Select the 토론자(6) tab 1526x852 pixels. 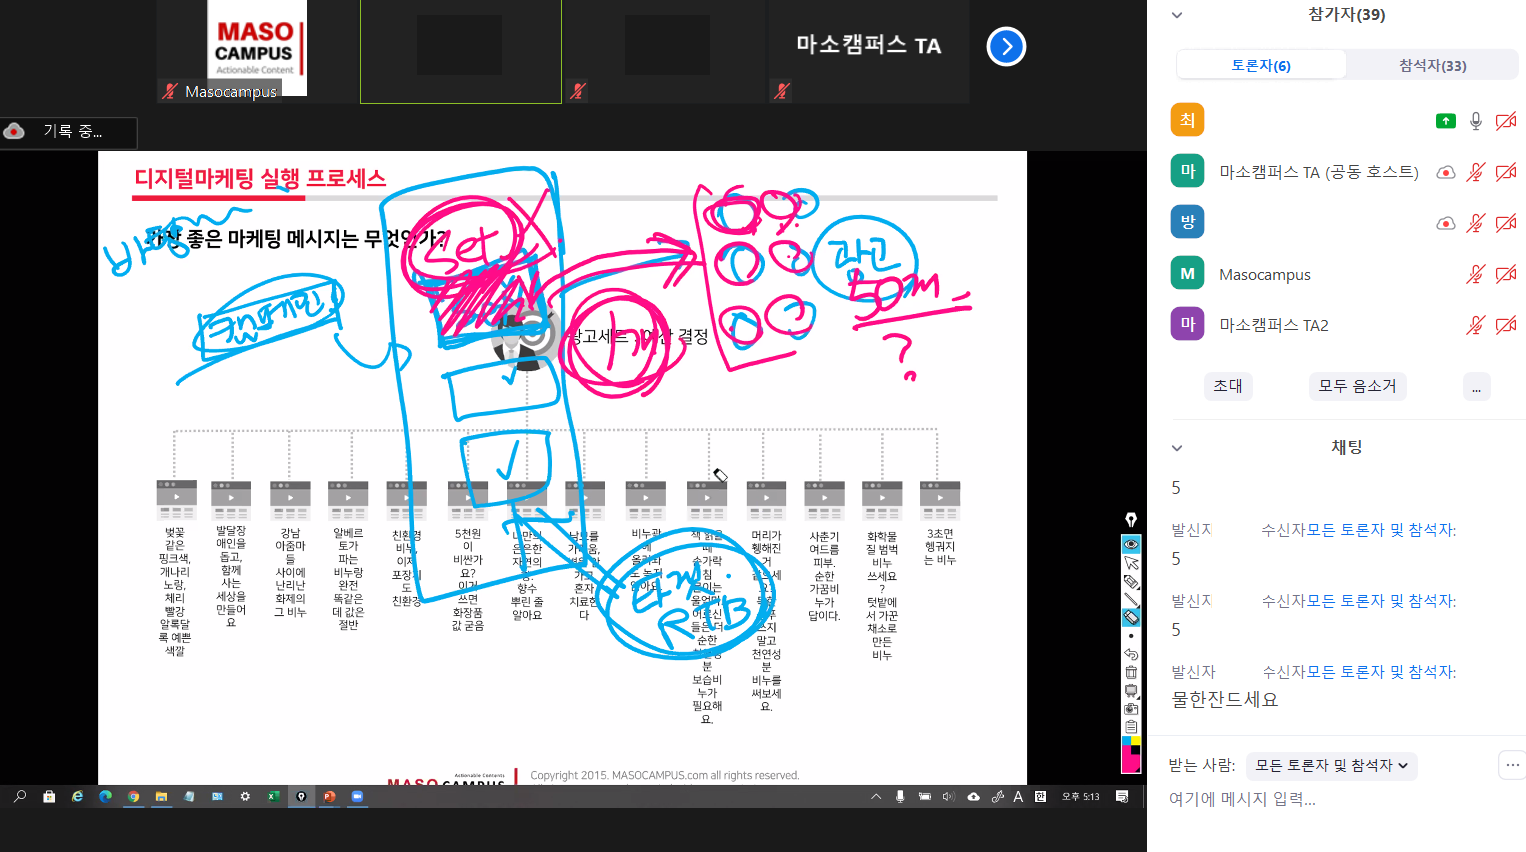click(x=1260, y=66)
